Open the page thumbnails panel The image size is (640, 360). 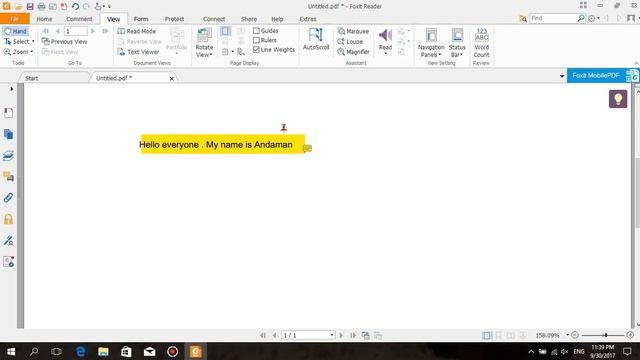[8, 134]
